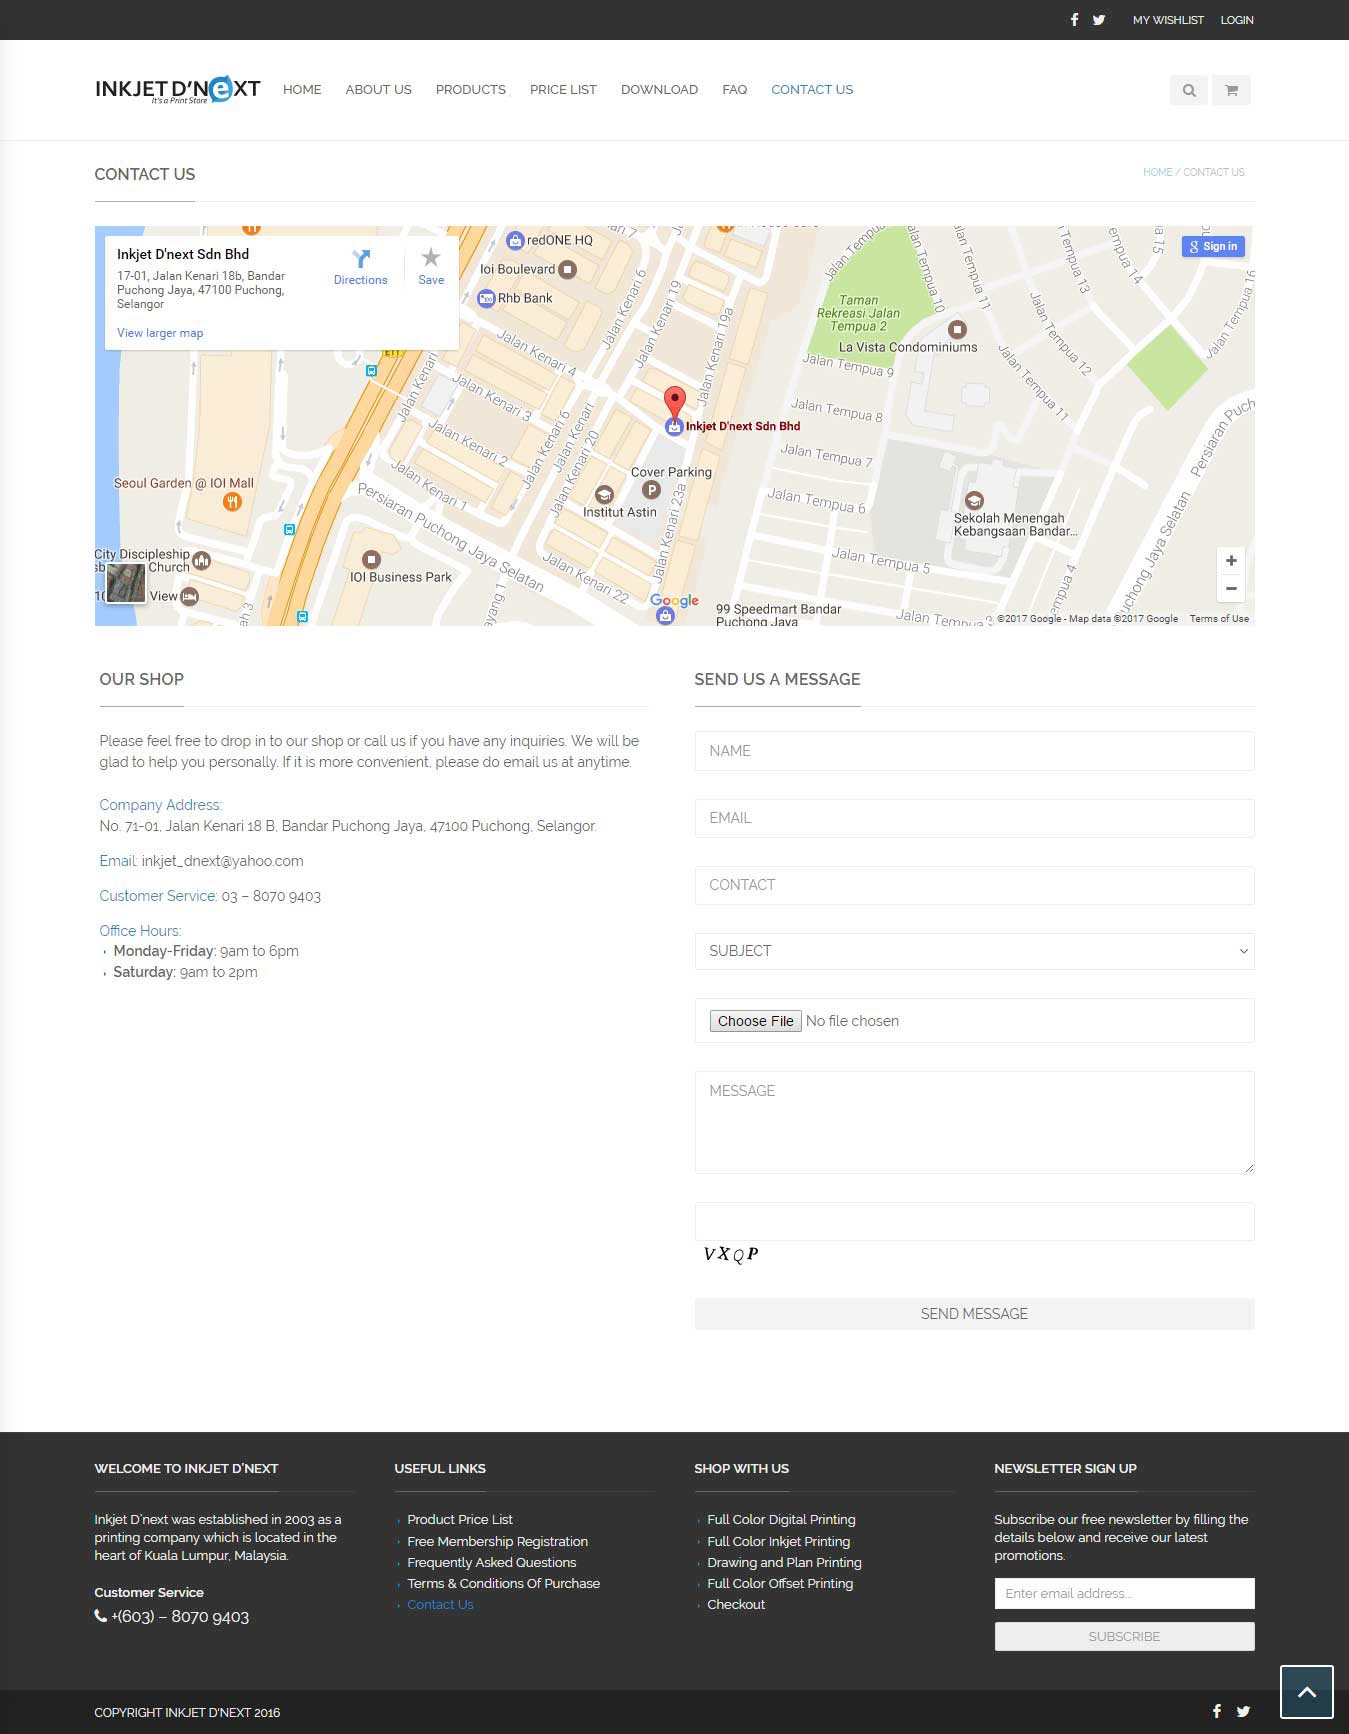Open the shopping cart icon
This screenshot has height=1734, width=1349.
(x=1231, y=90)
